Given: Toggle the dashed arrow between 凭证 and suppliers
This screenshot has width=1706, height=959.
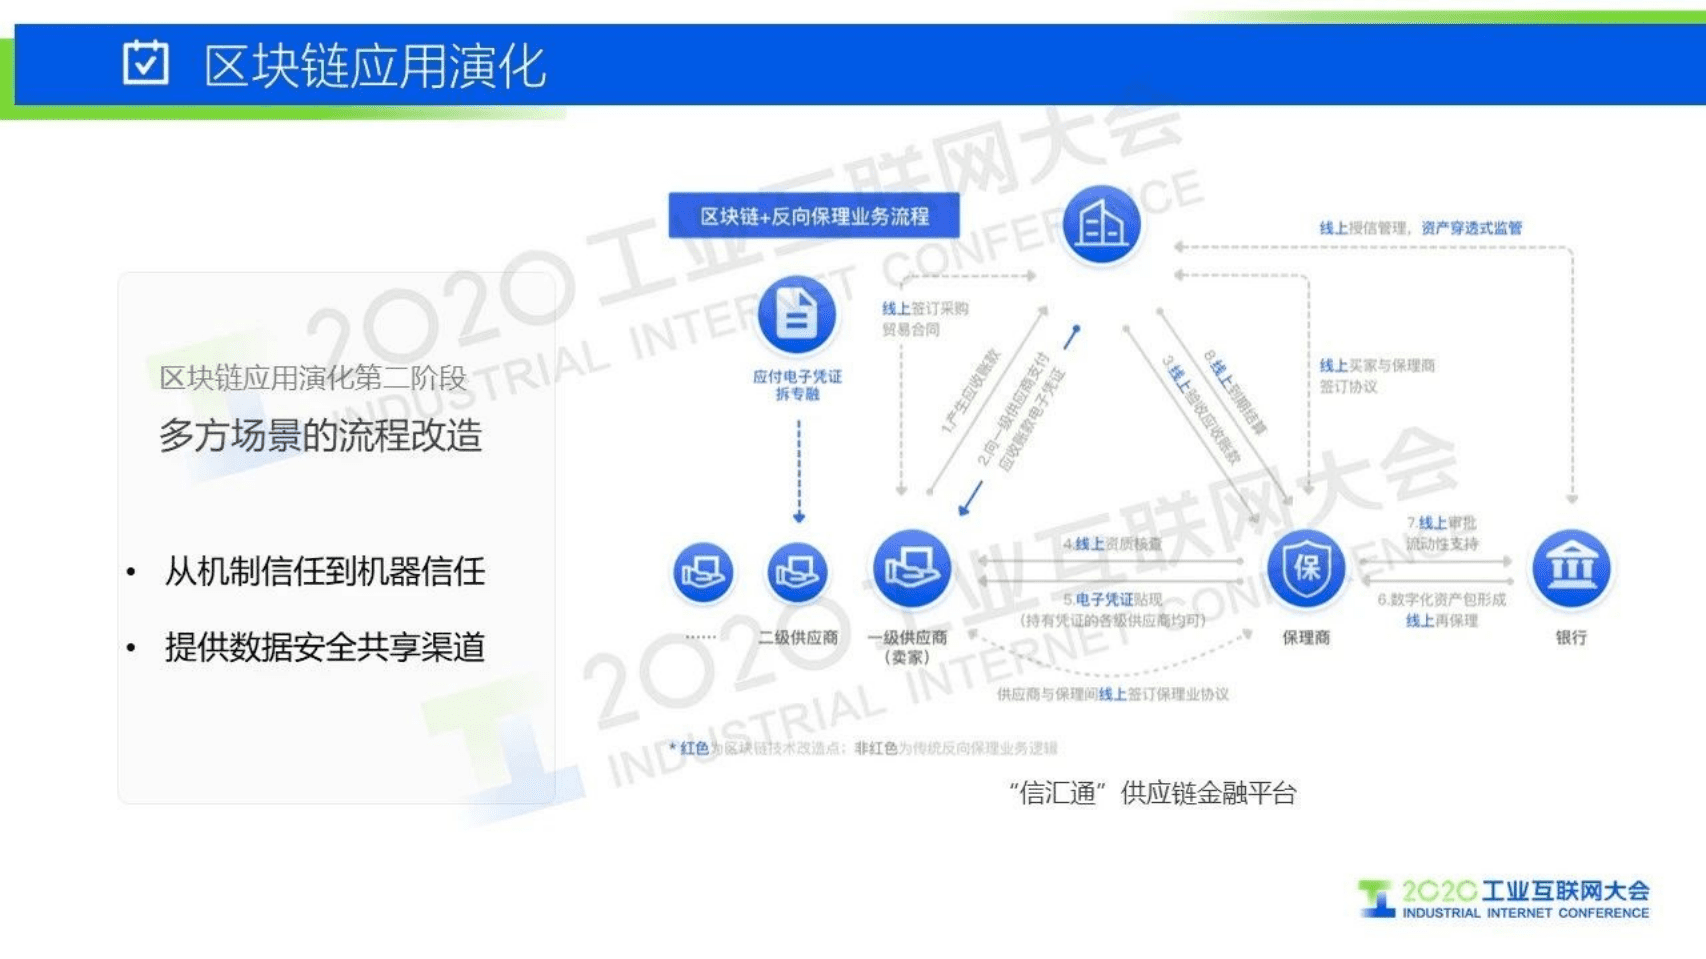Looking at the screenshot, I should [x=797, y=470].
